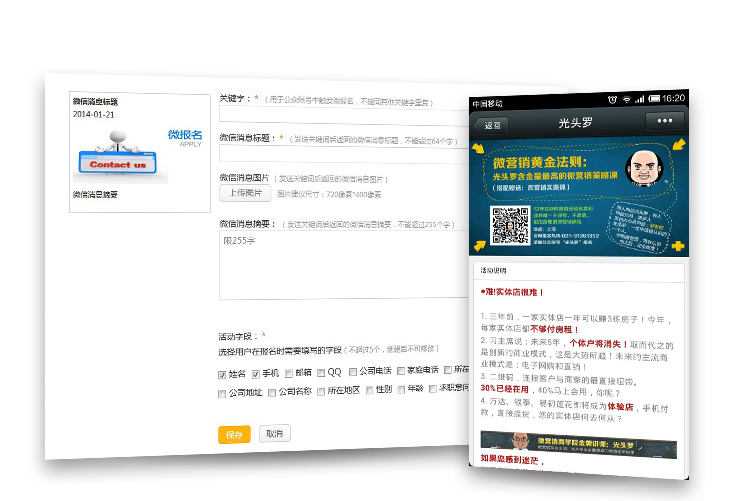Image resolution: width=748 pixels, height=501 pixels.
Task: Open the three-dot more menu
Action: tap(664, 122)
